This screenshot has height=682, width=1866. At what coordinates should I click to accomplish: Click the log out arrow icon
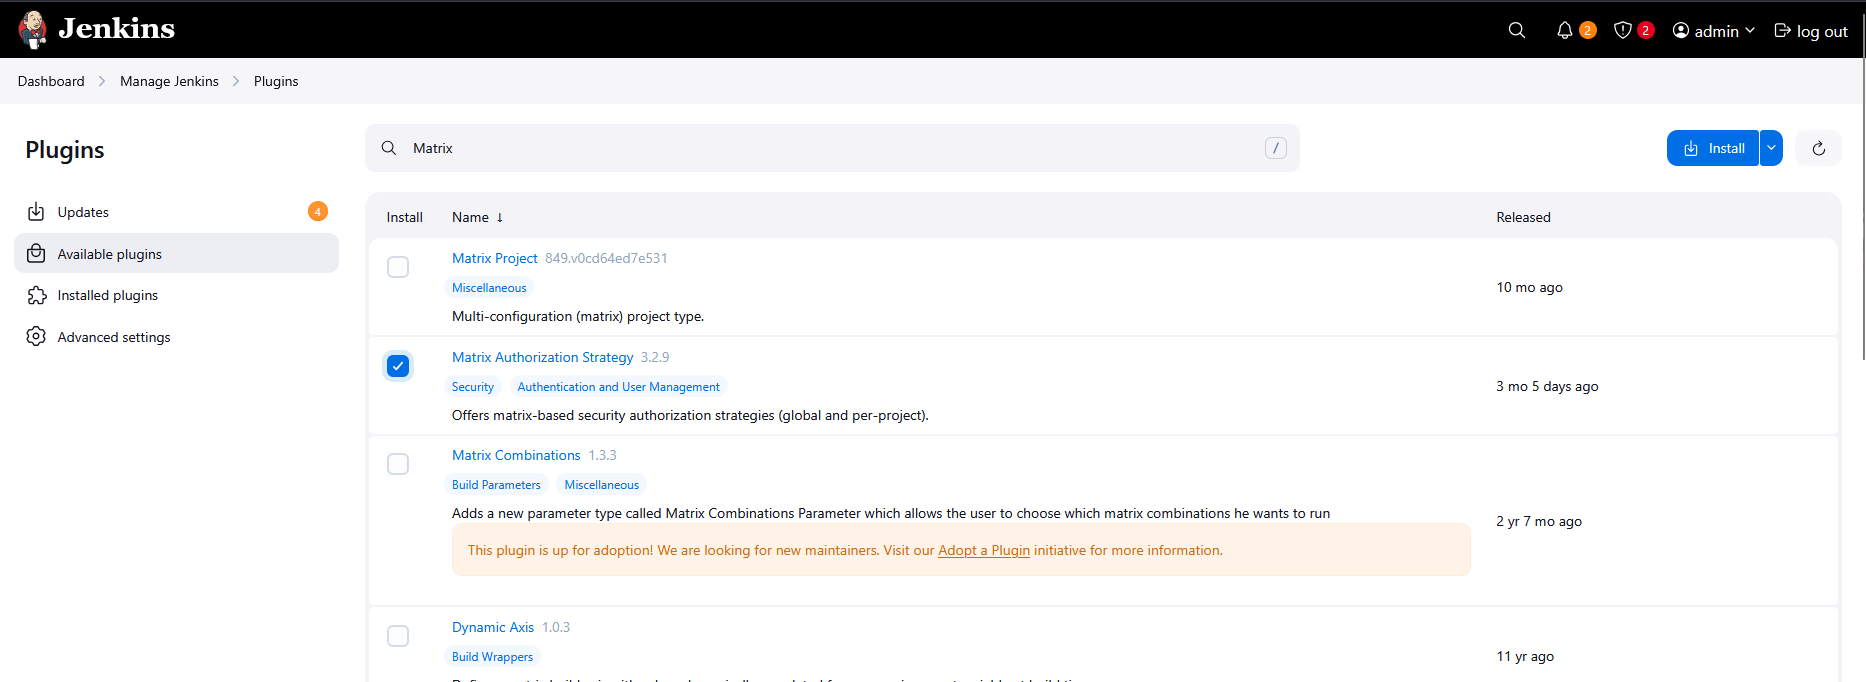click(1782, 31)
